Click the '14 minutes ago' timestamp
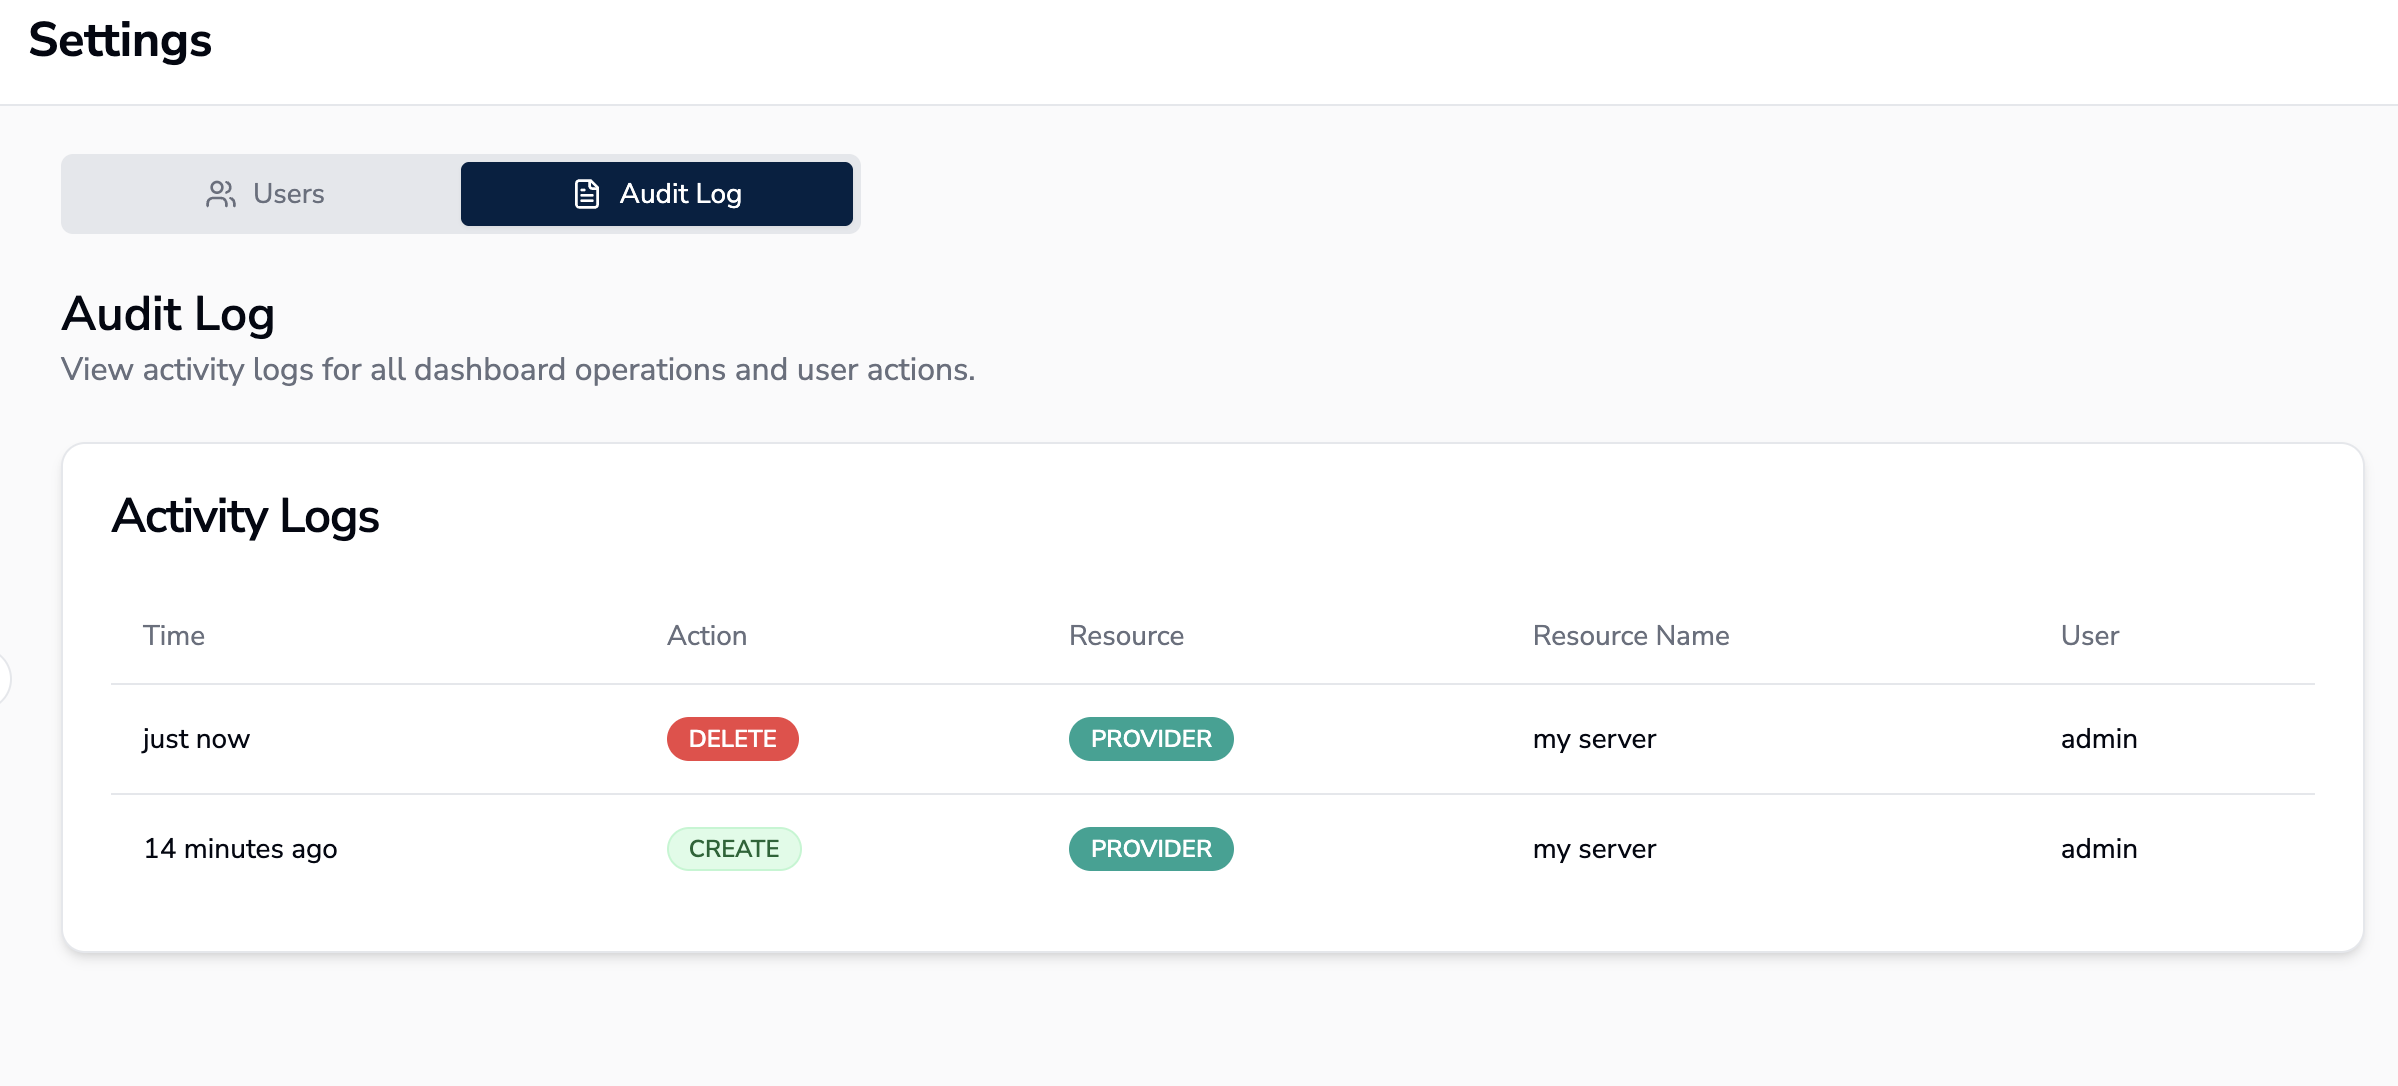The image size is (2398, 1086). [x=240, y=849]
